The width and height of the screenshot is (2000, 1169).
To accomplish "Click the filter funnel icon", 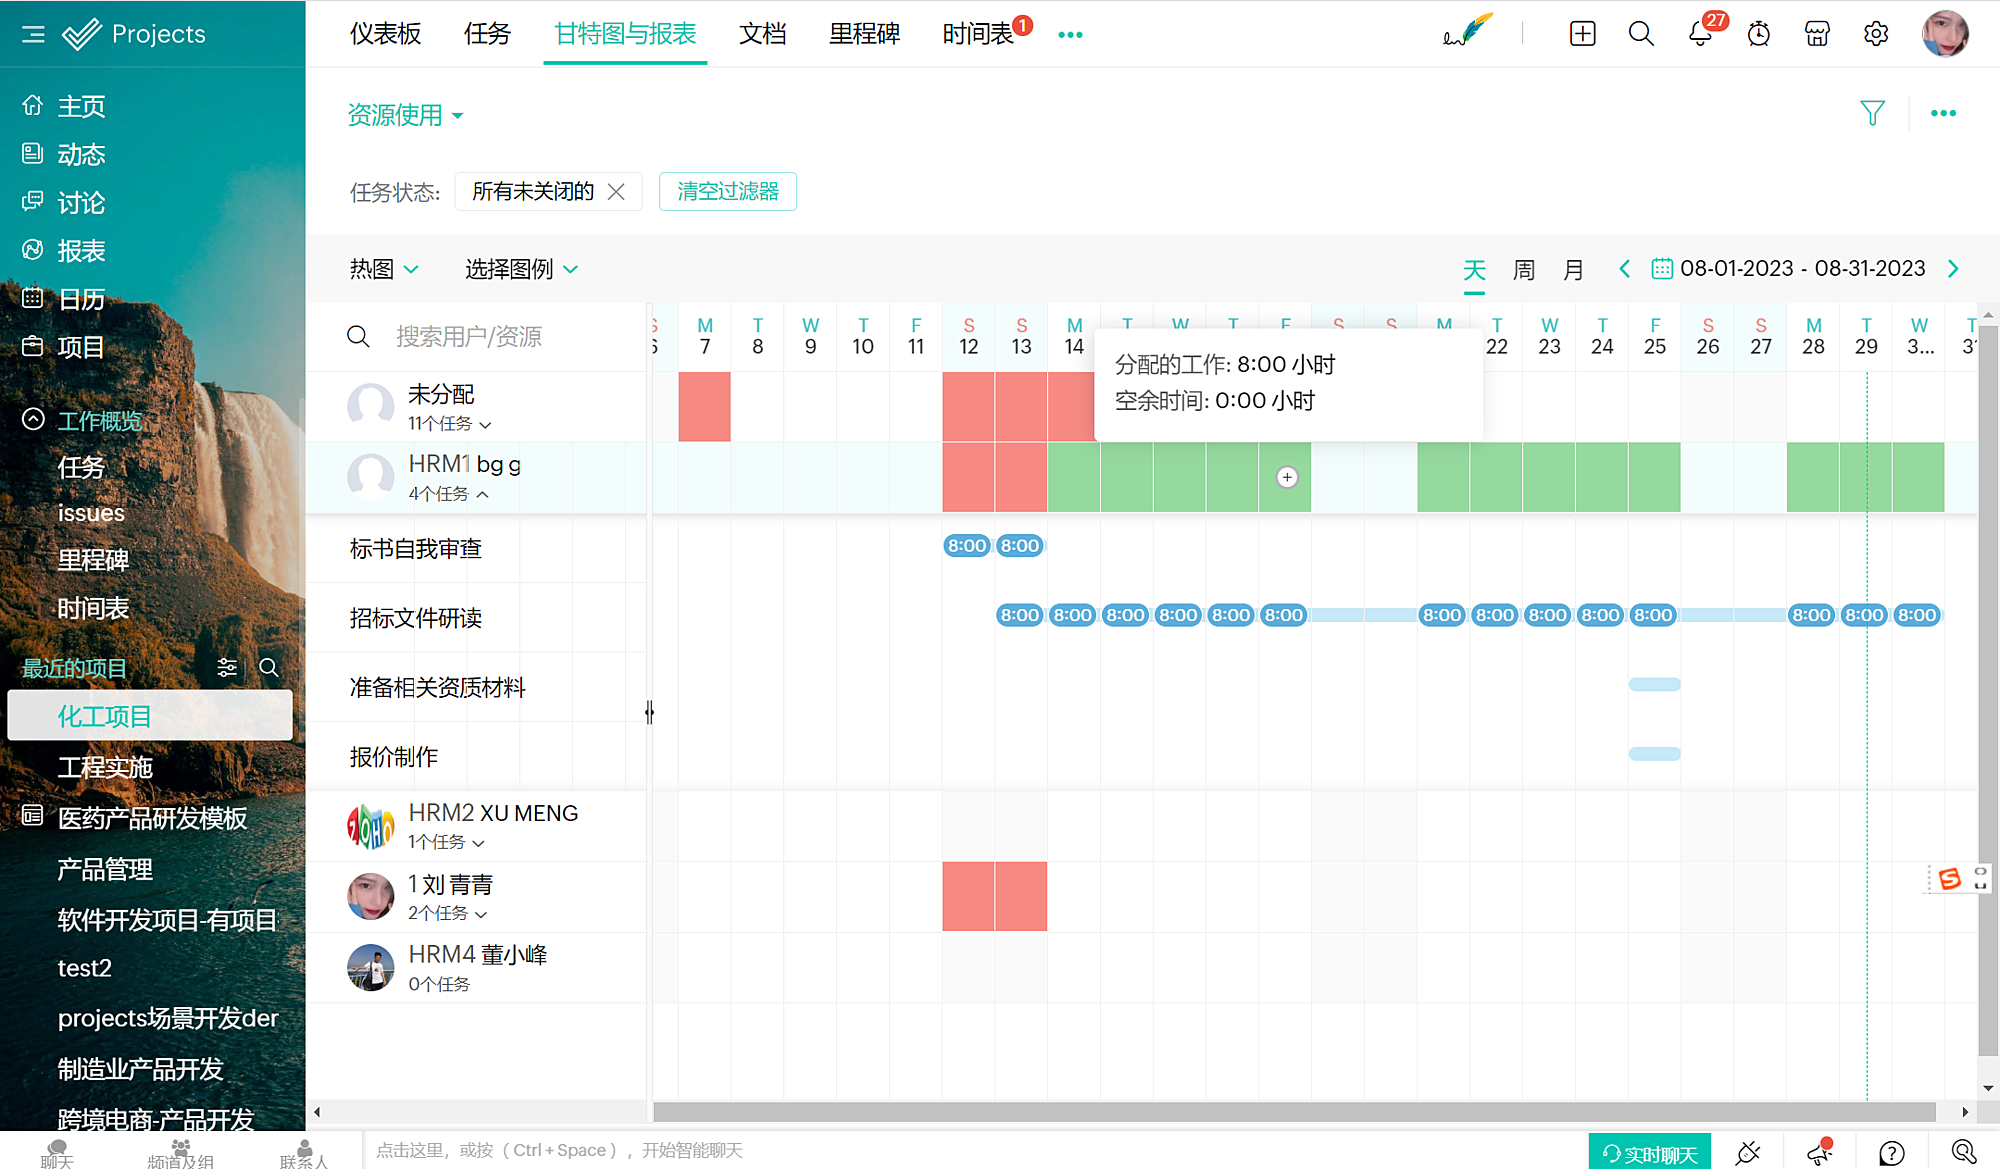I will 1872,113.
